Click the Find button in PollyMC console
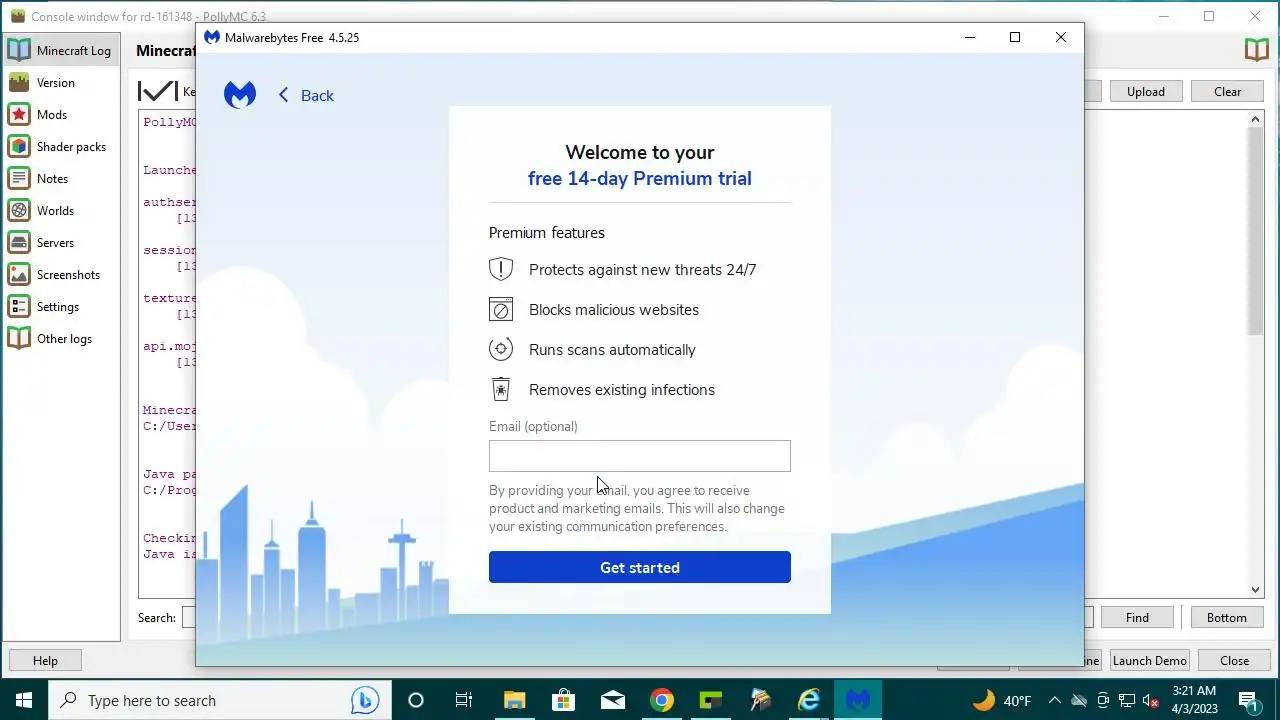 point(1137,617)
